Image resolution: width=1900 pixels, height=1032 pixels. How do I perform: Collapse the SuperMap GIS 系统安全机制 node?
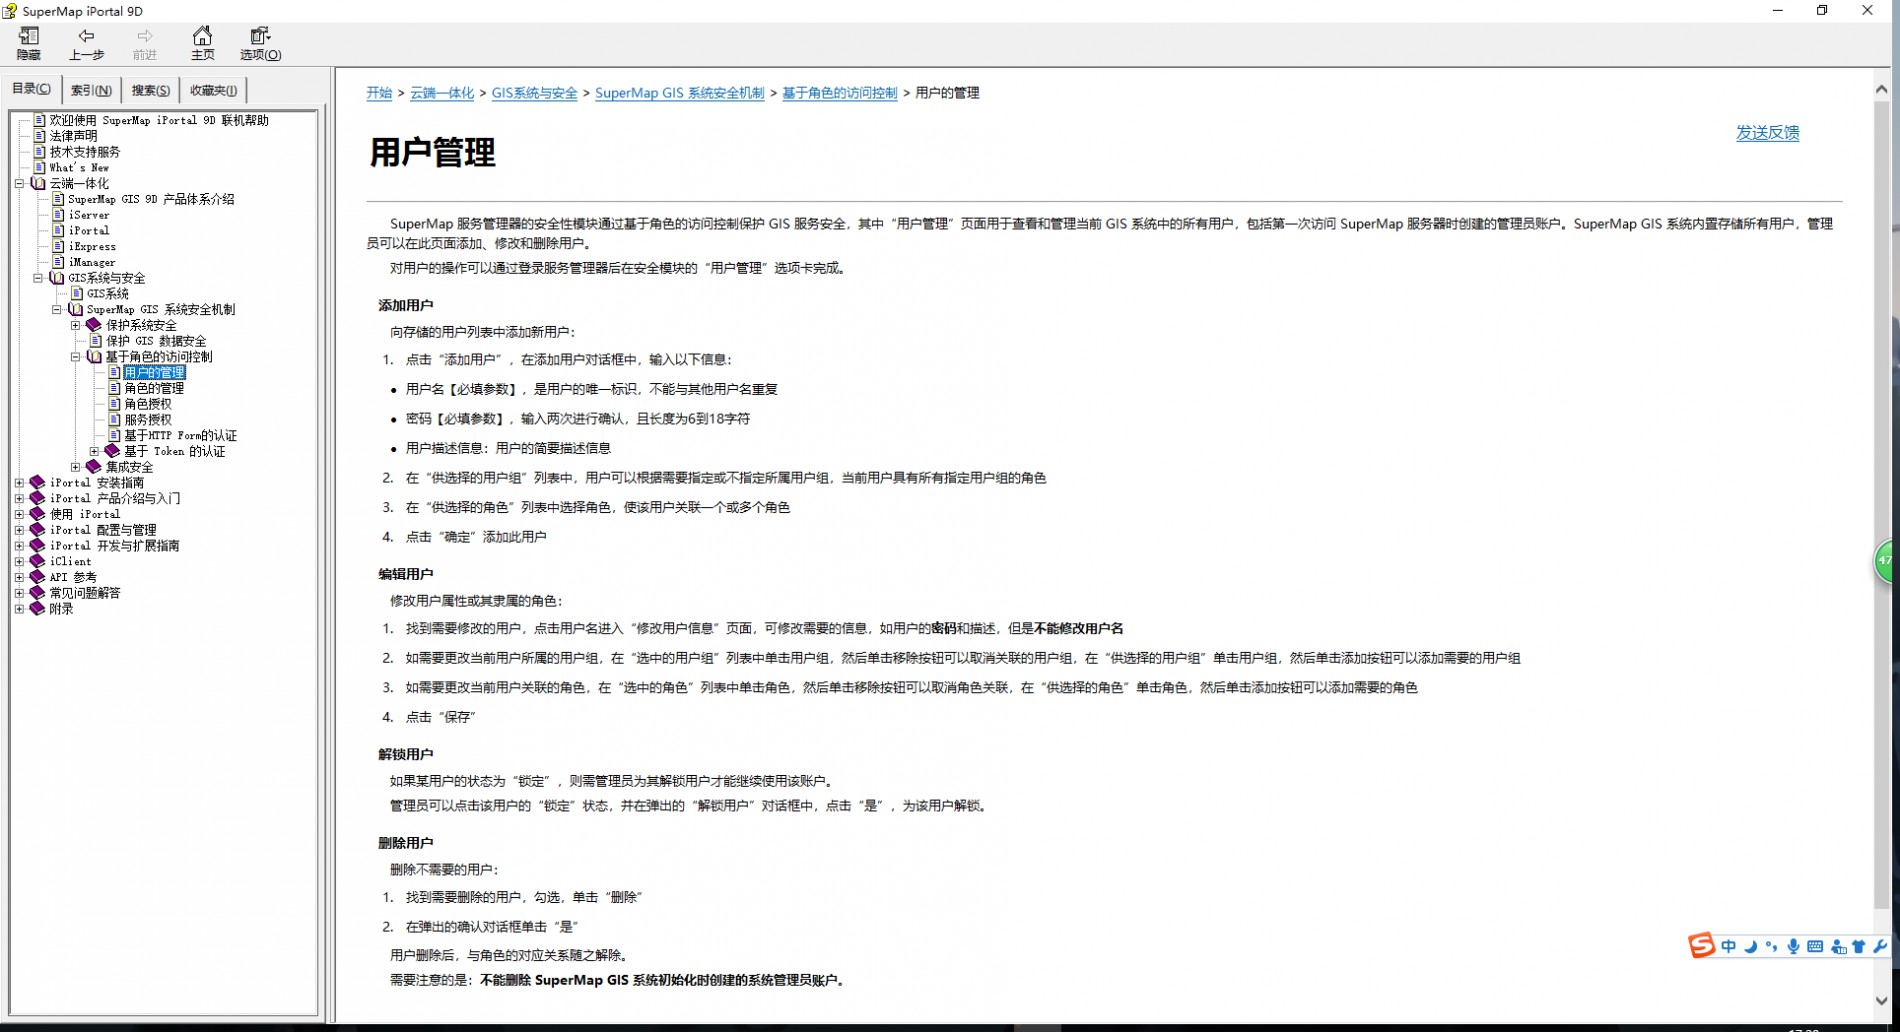[x=57, y=309]
